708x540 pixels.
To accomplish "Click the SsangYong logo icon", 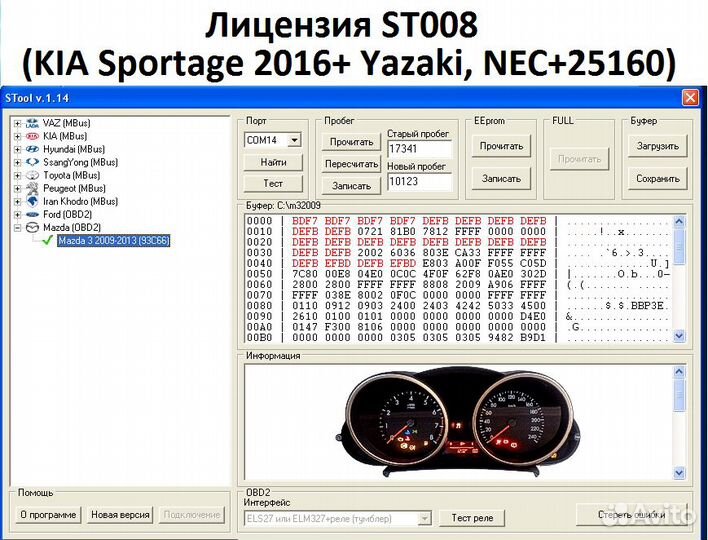I will click(32, 162).
